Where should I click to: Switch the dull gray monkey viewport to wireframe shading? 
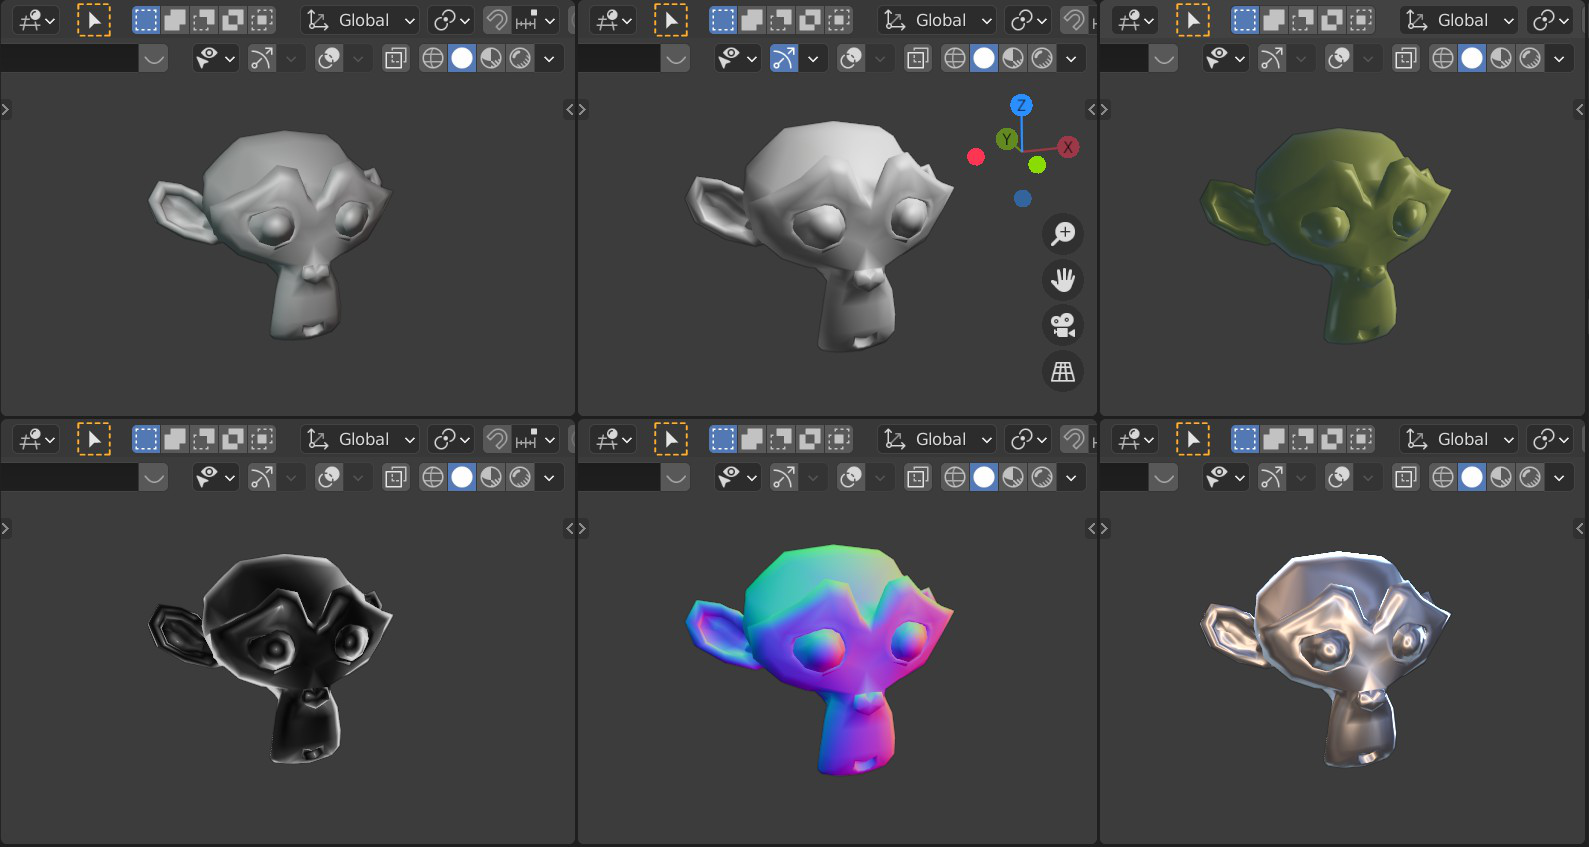pos(433,59)
